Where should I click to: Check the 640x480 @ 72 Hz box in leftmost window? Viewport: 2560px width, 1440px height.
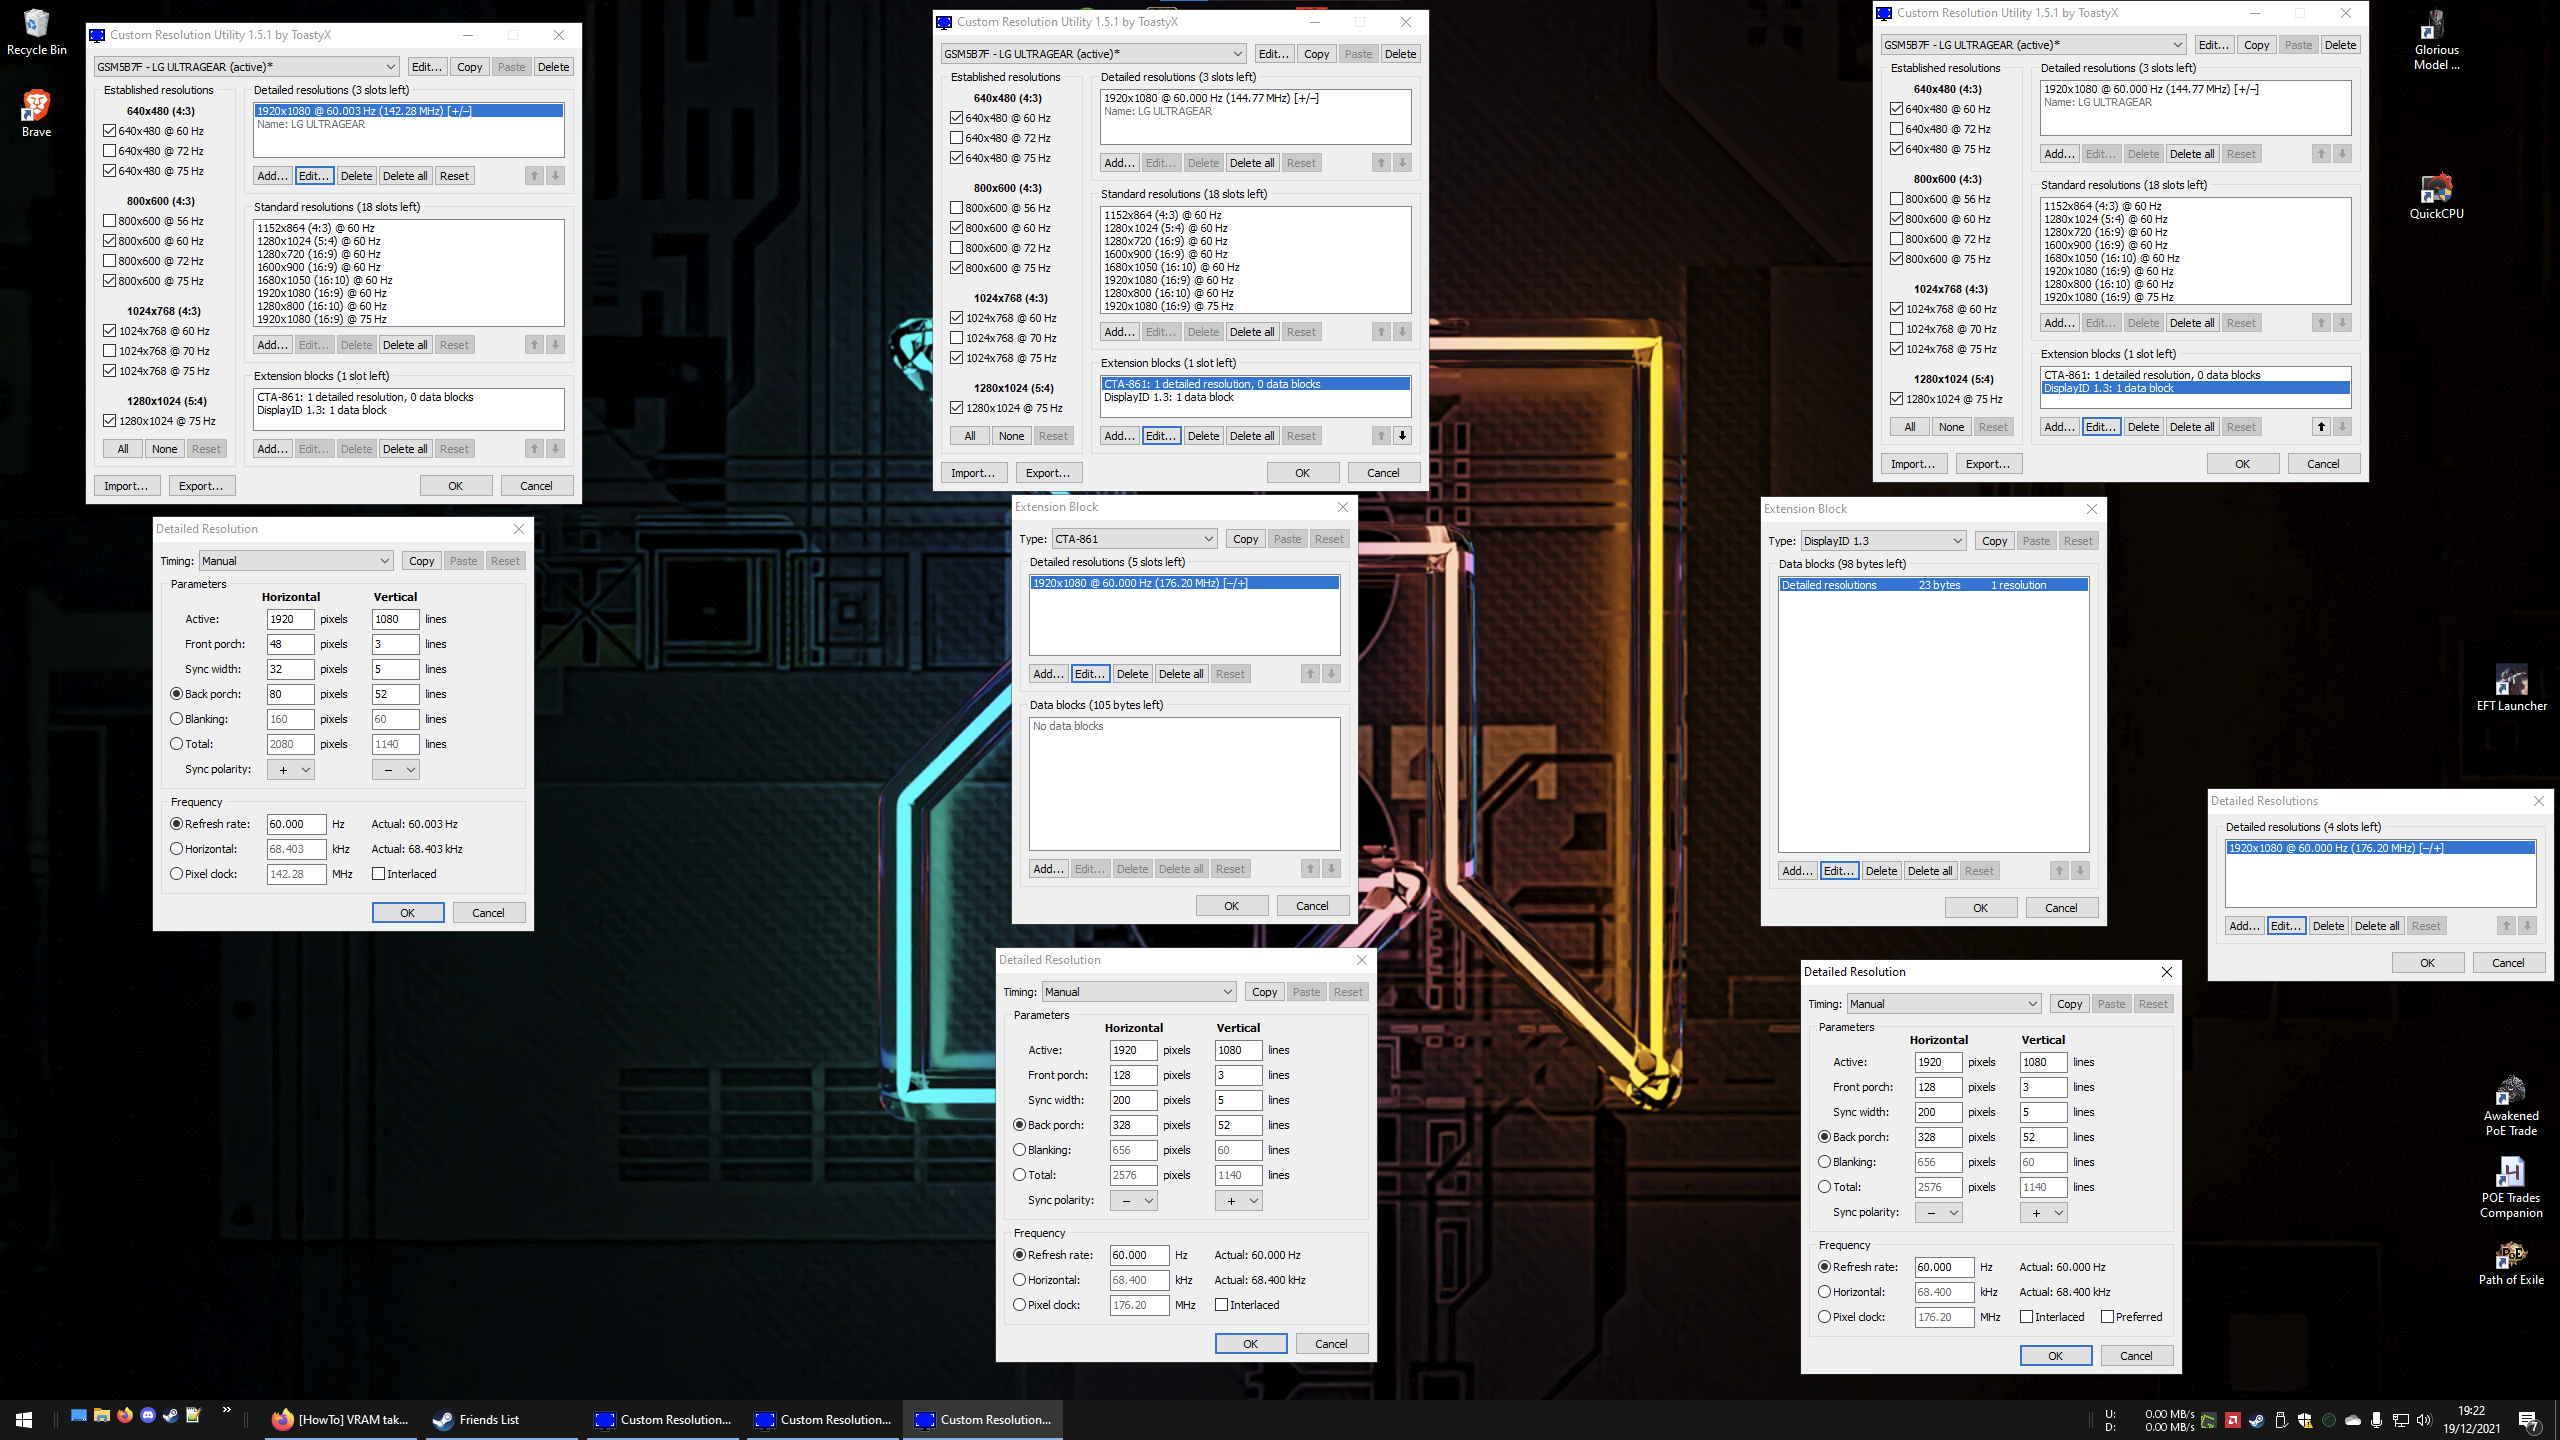110,151
